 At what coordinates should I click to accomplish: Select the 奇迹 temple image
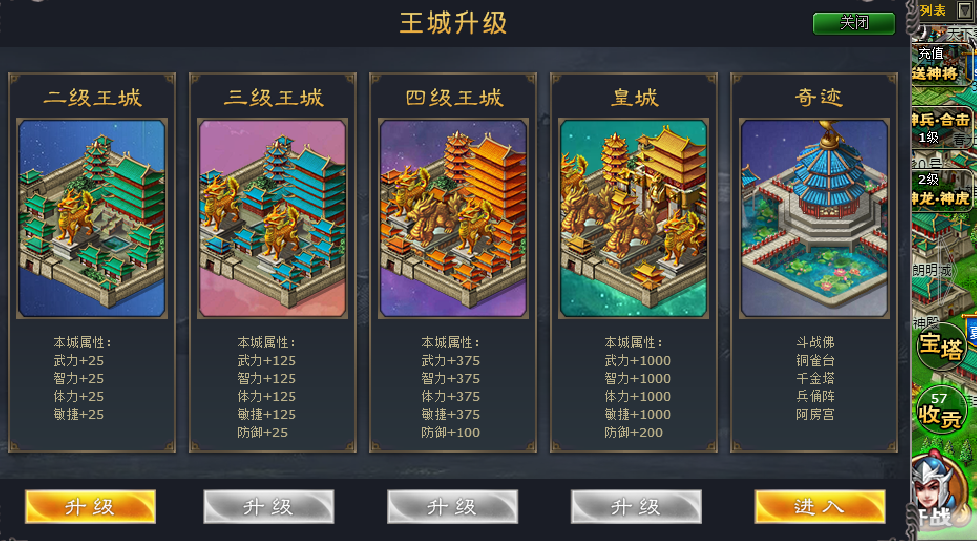[814, 219]
